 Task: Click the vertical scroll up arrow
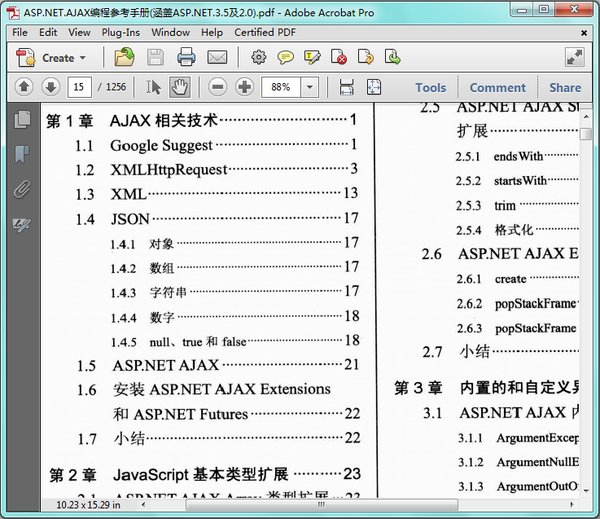click(586, 116)
